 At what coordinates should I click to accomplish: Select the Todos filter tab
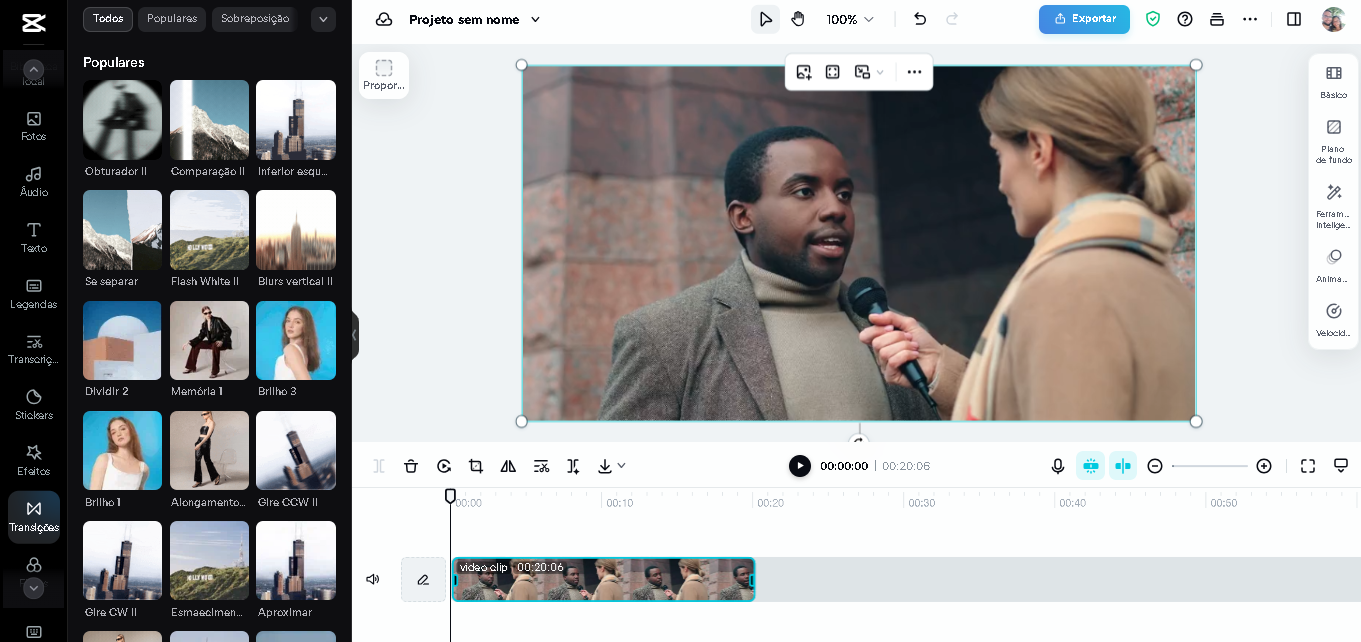click(x=108, y=19)
